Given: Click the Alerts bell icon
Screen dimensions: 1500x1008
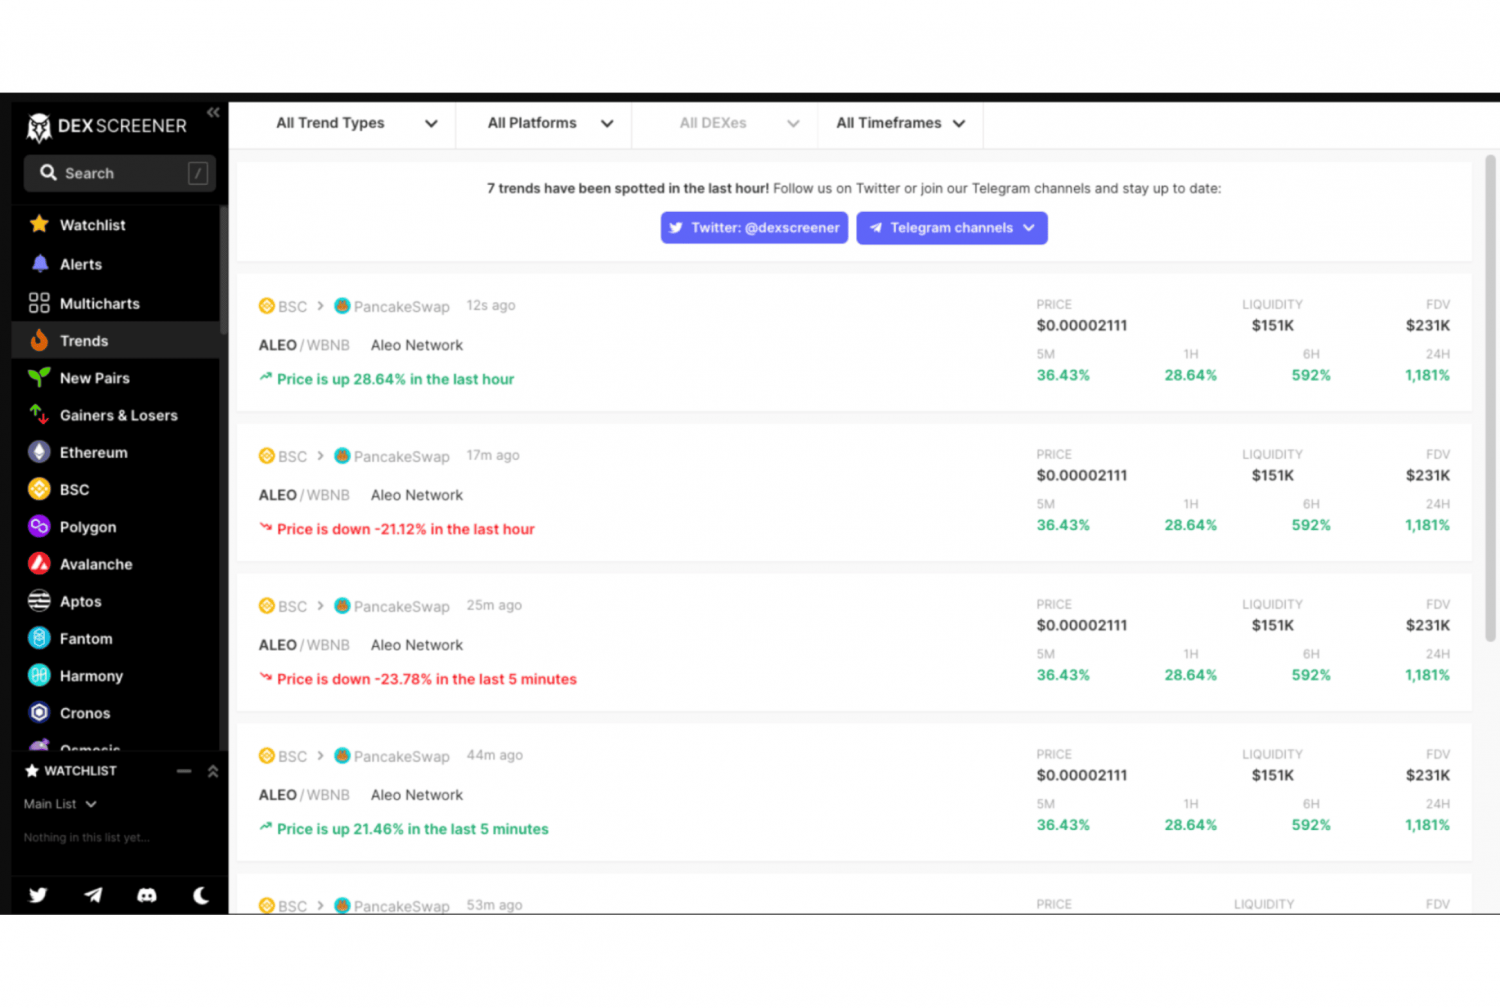Looking at the screenshot, I should click(39, 264).
